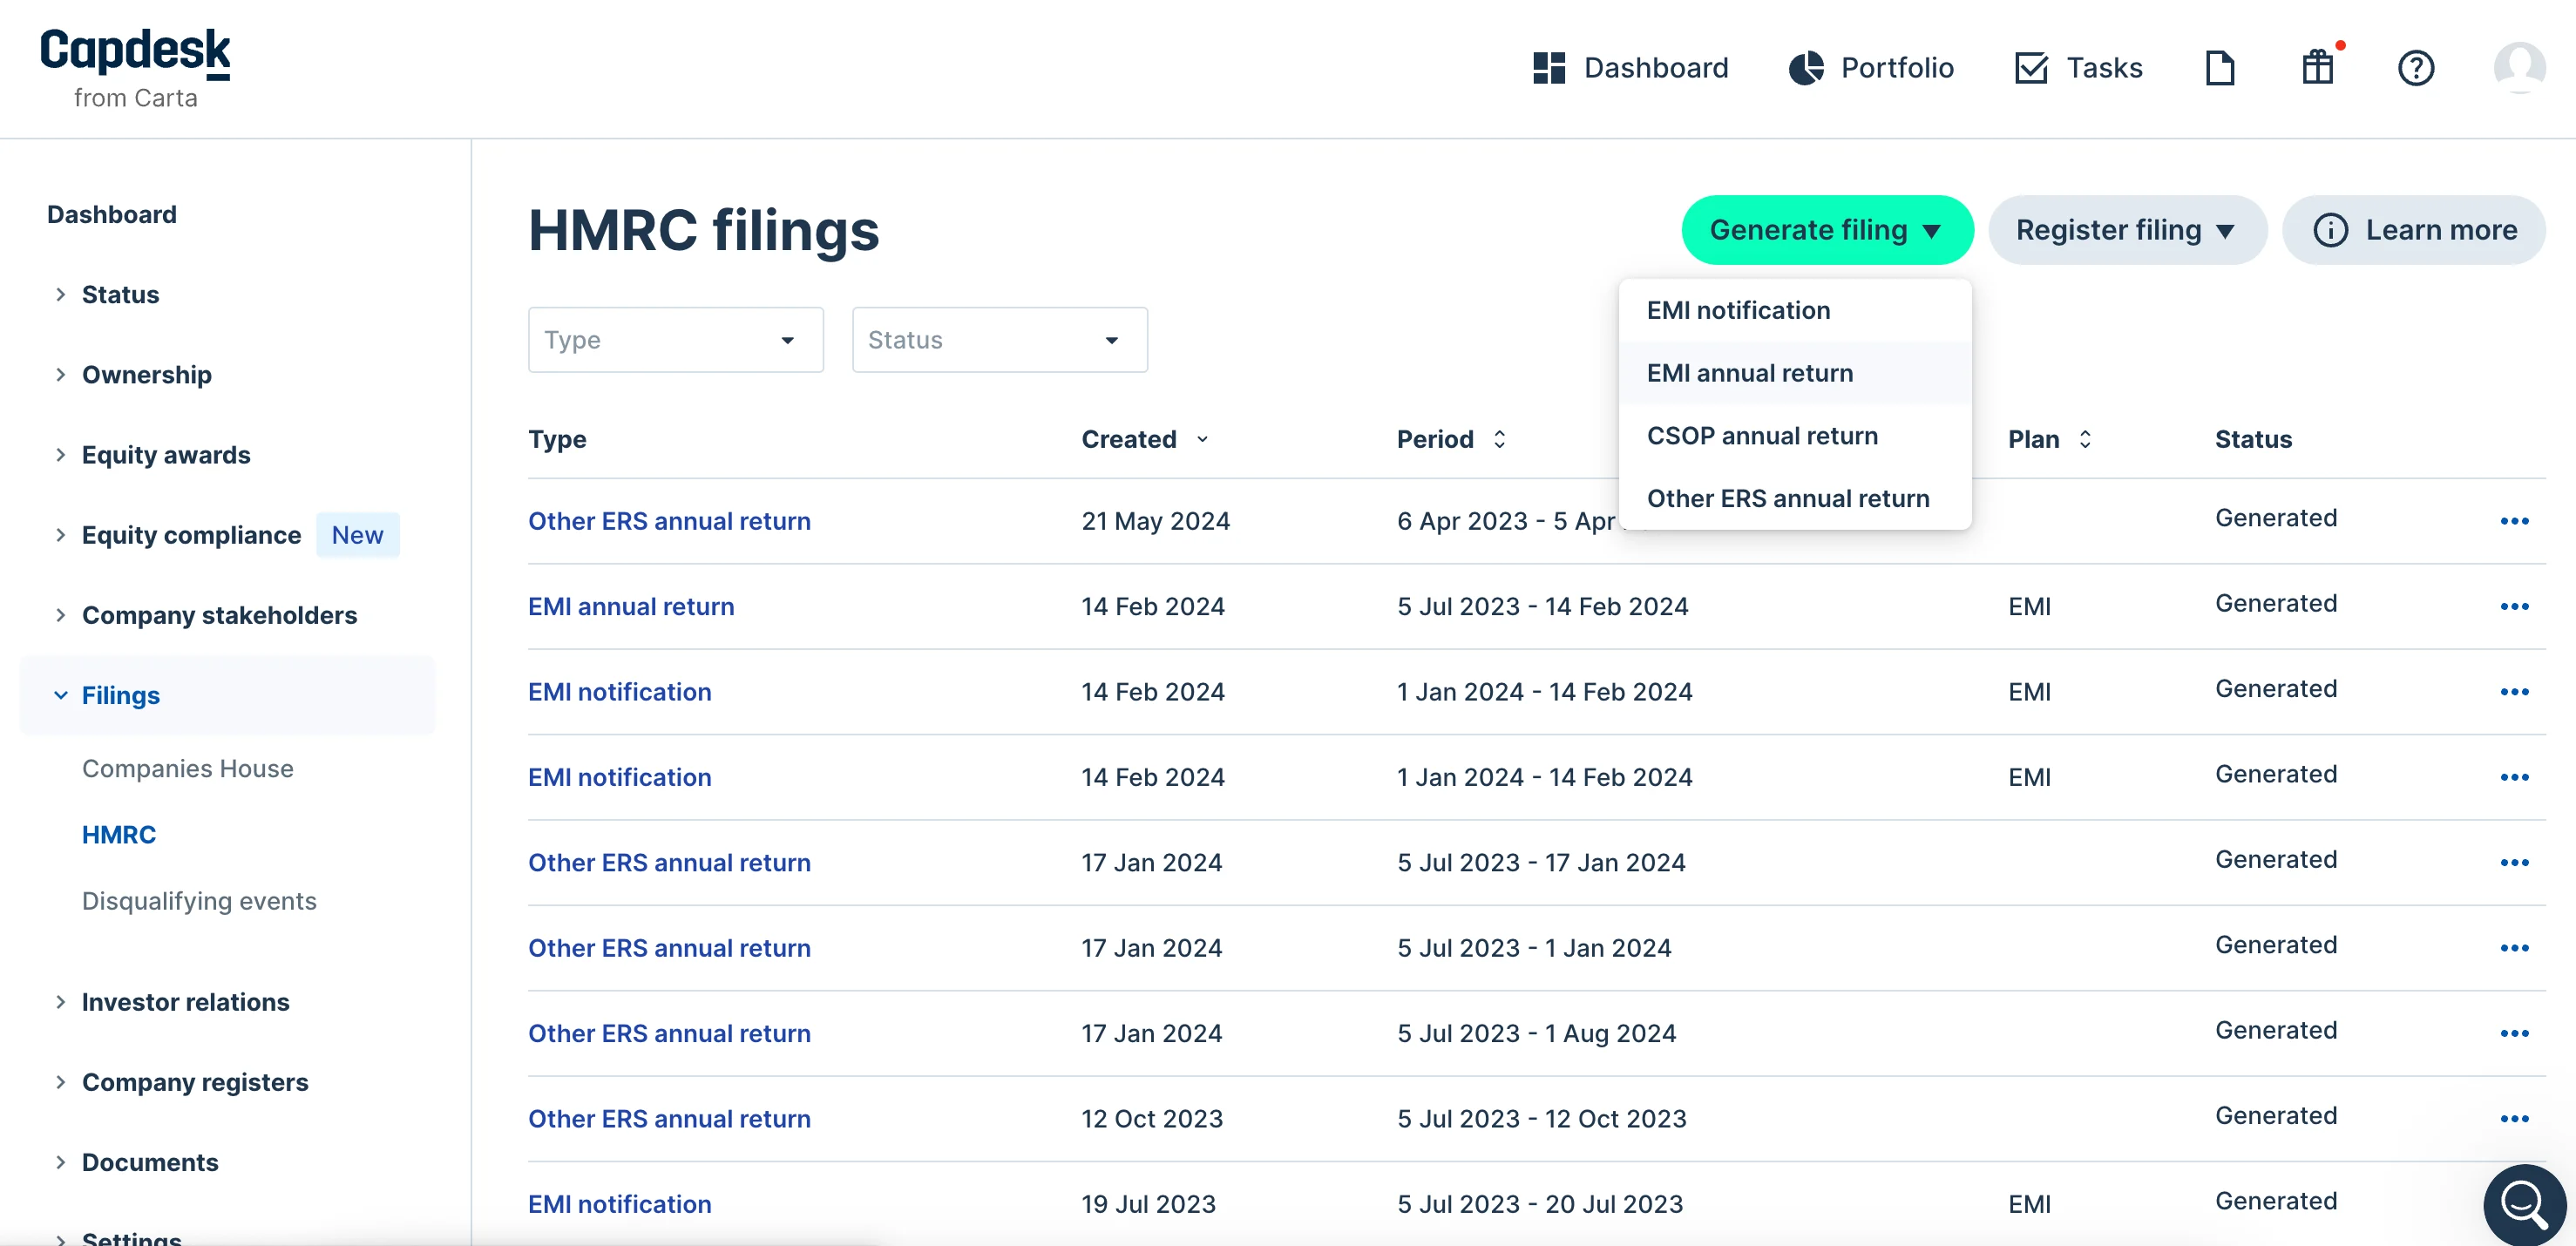Open row actions for 5 Jul 2023 - 1 Aug 2024 filing
Image resolution: width=2576 pixels, height=1246 pixels.
(x=2514, y=1033)
